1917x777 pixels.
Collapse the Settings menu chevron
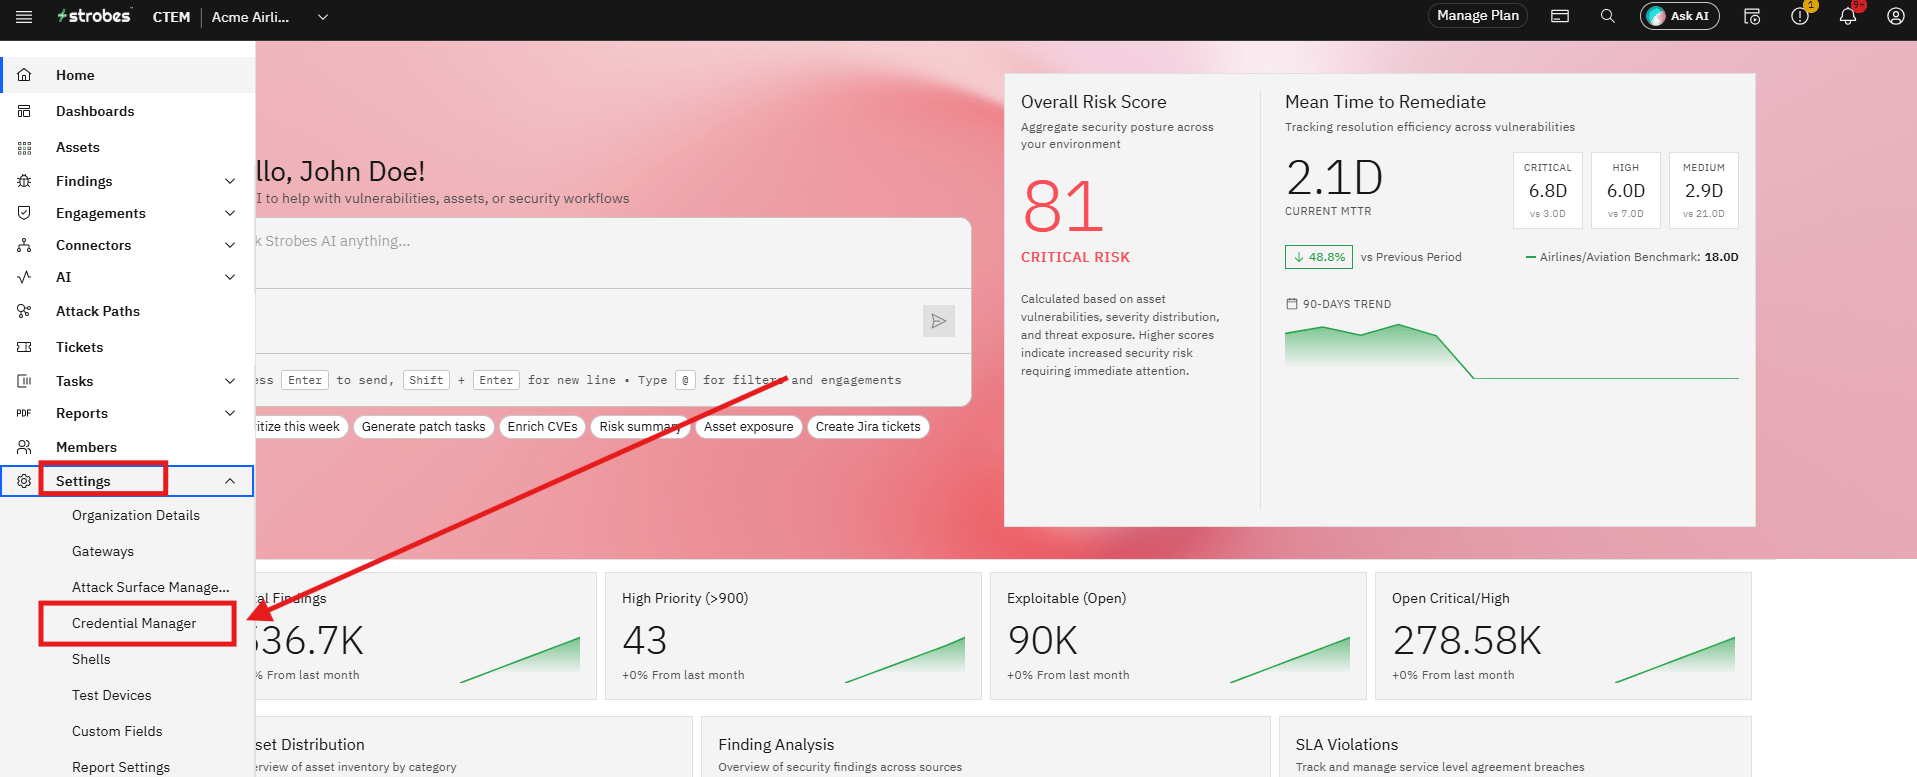click(230, 481)
